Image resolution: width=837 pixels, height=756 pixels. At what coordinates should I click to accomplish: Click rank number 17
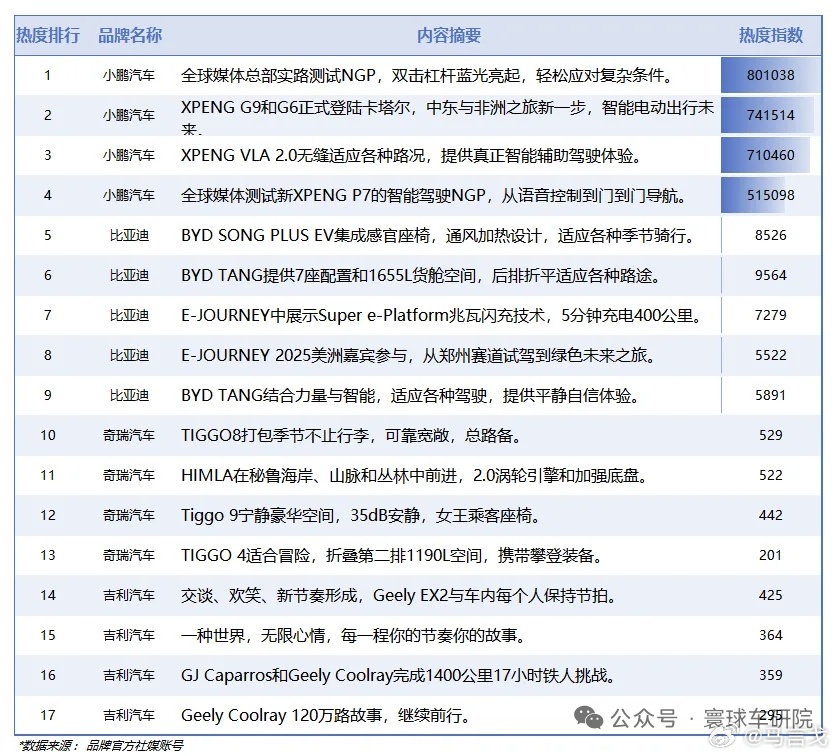[x=48, y=716]
